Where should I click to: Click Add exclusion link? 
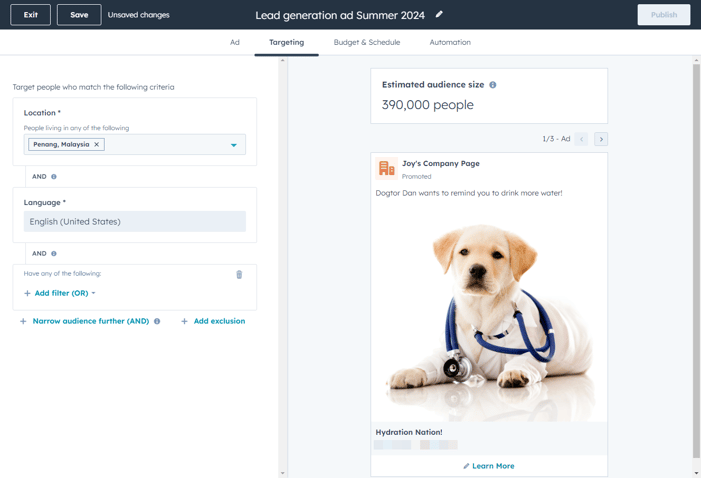(x=213, y=321)
